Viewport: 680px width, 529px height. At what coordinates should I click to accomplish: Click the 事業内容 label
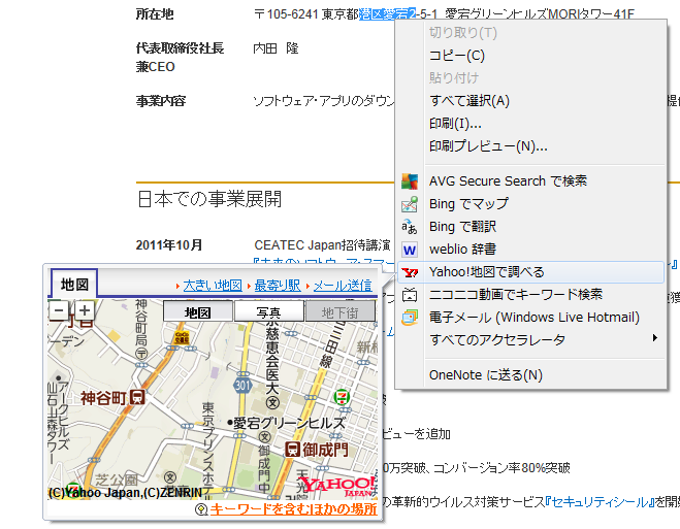[x=161, y=101]
